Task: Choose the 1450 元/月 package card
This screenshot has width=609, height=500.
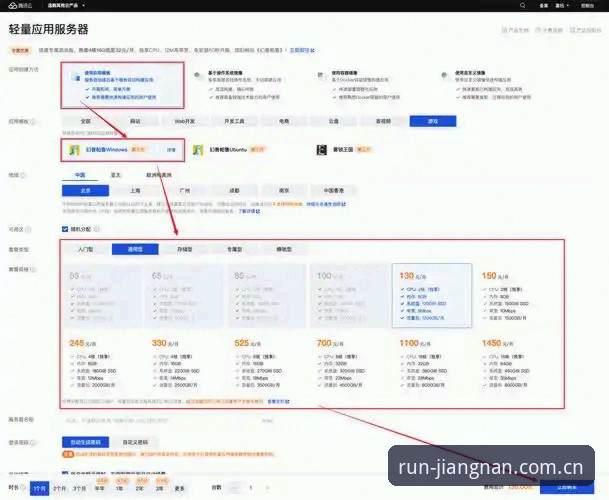Action: 515,364
